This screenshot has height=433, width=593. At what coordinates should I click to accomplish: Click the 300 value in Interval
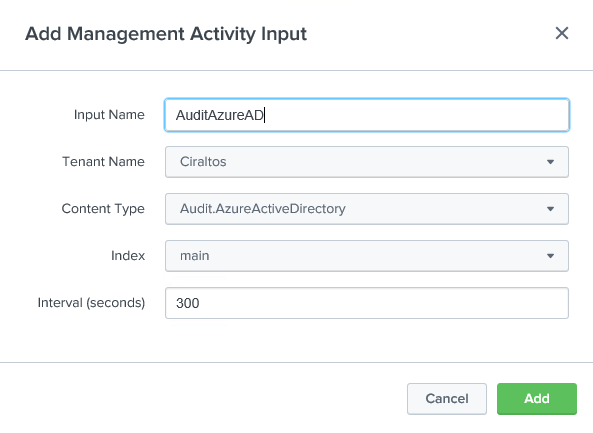pyautogui.click(x=188, y=303)
